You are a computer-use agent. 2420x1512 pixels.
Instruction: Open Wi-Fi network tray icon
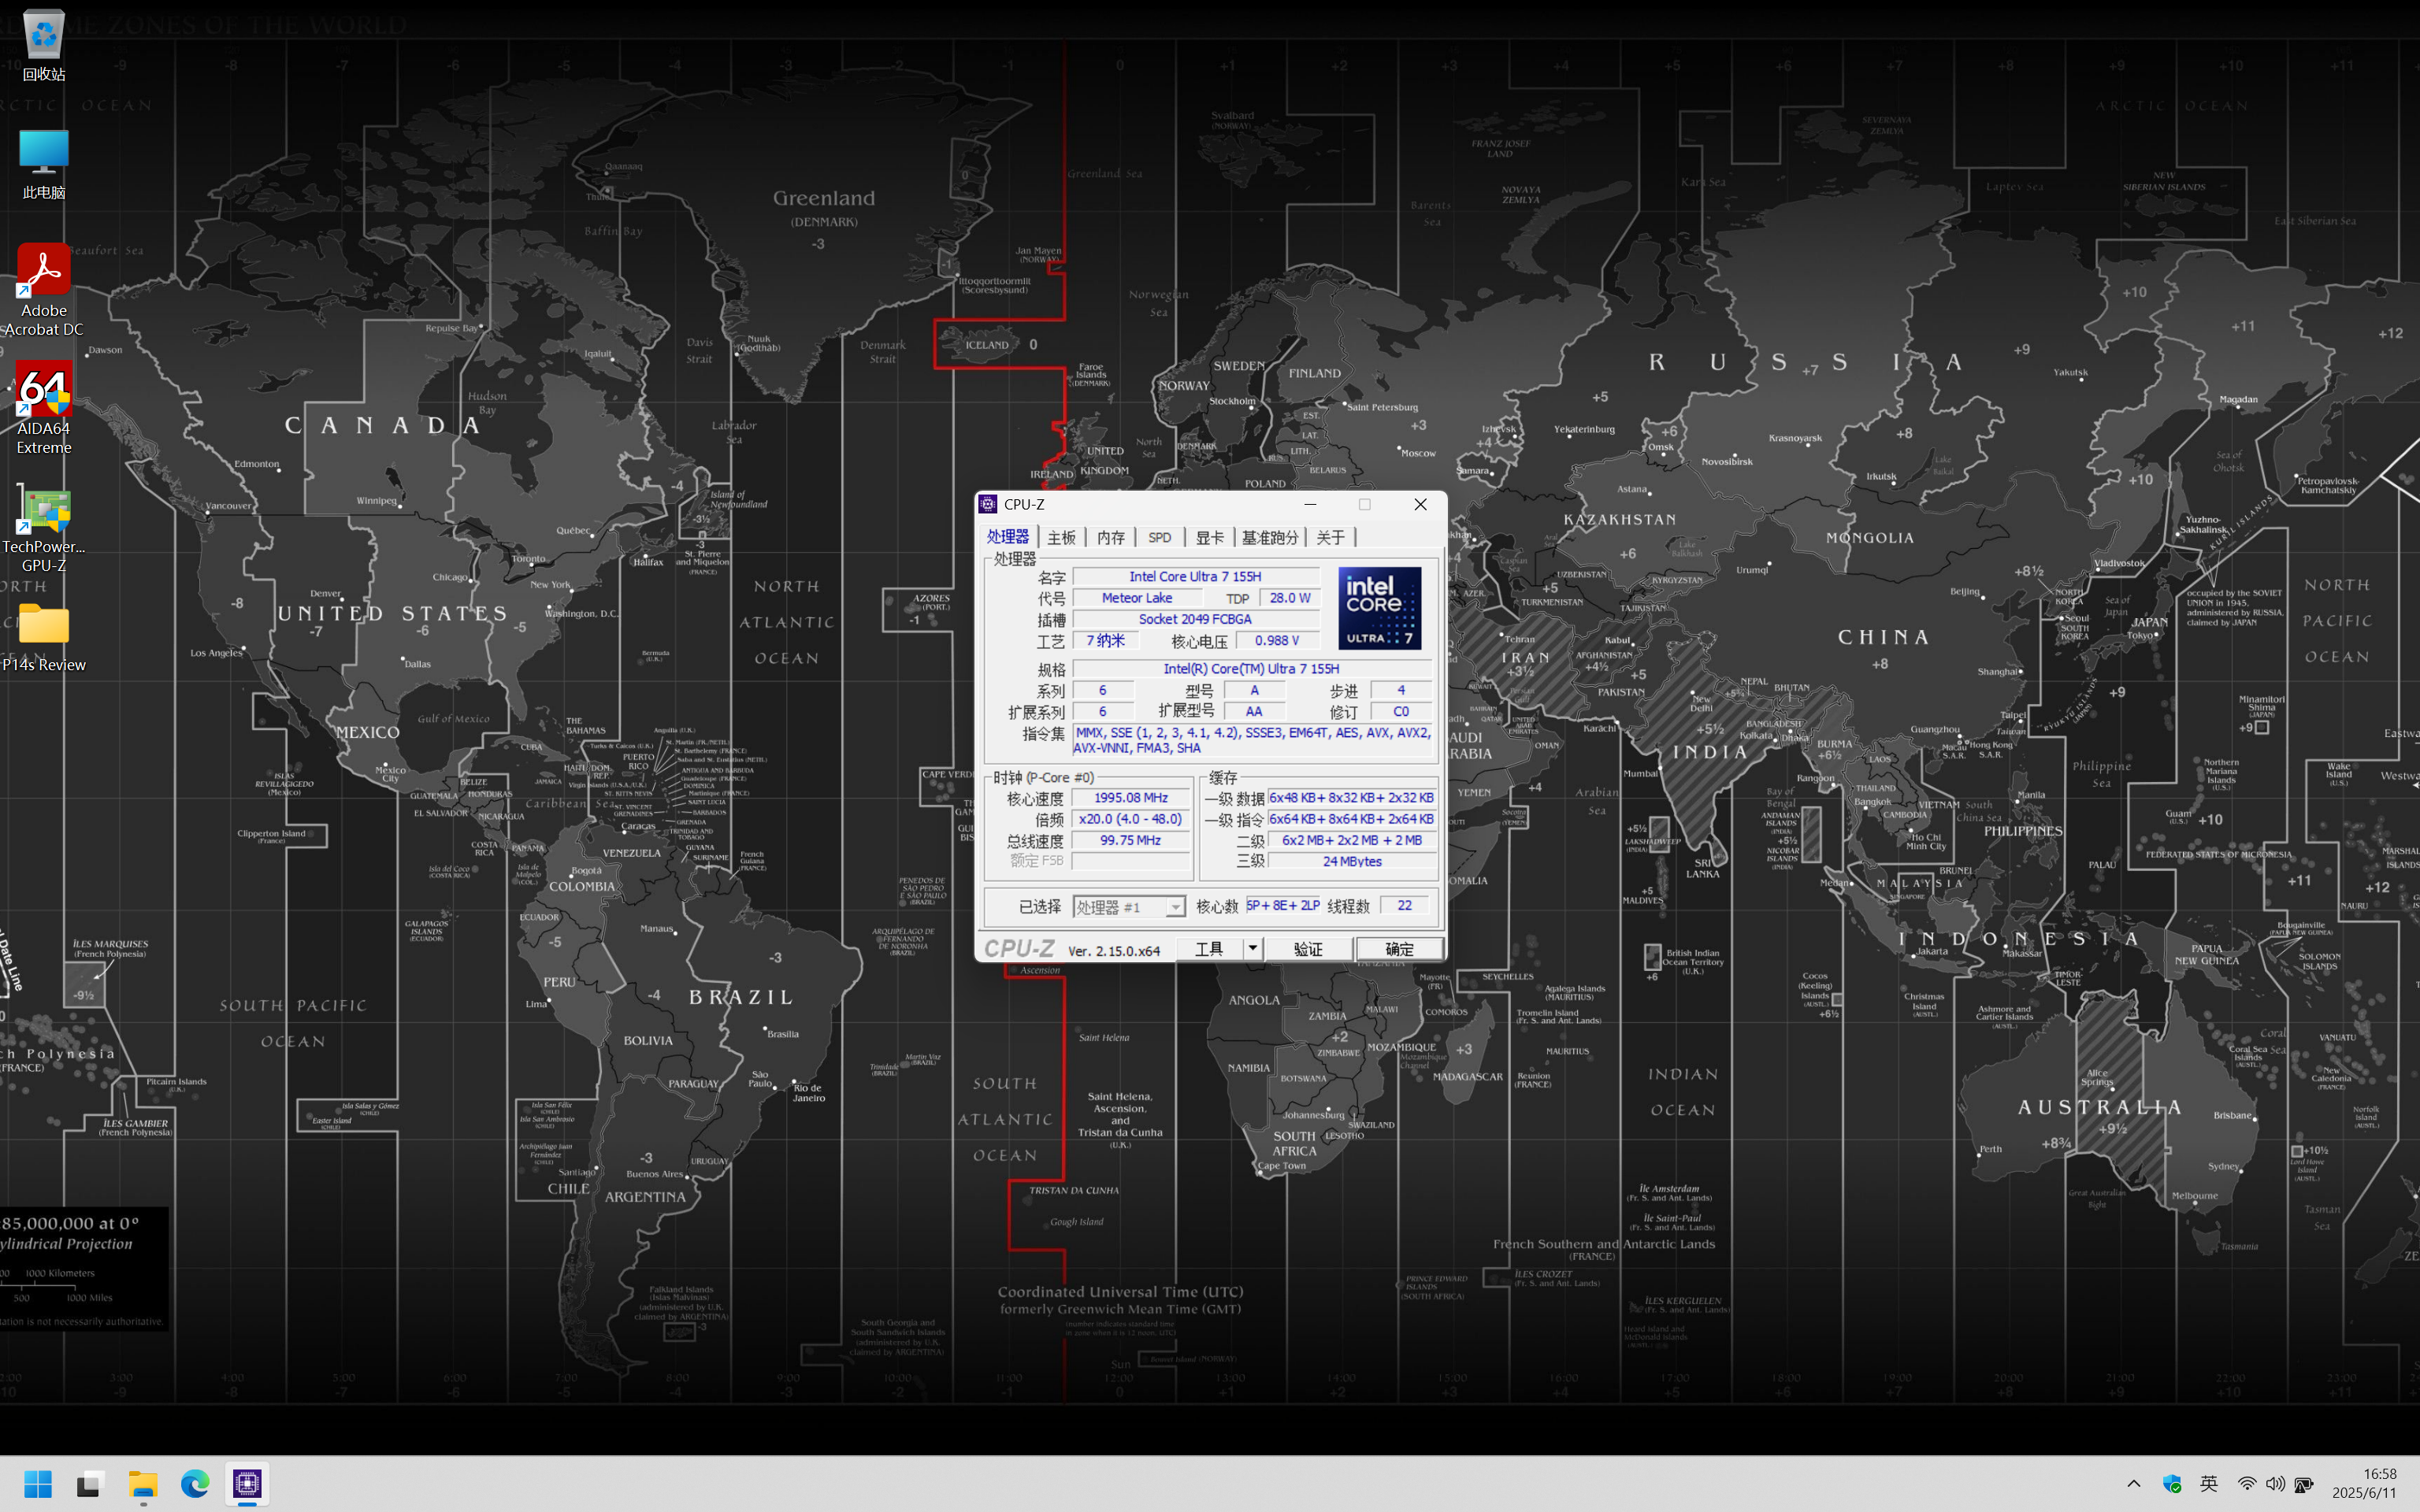[x=2246, y=1484]
